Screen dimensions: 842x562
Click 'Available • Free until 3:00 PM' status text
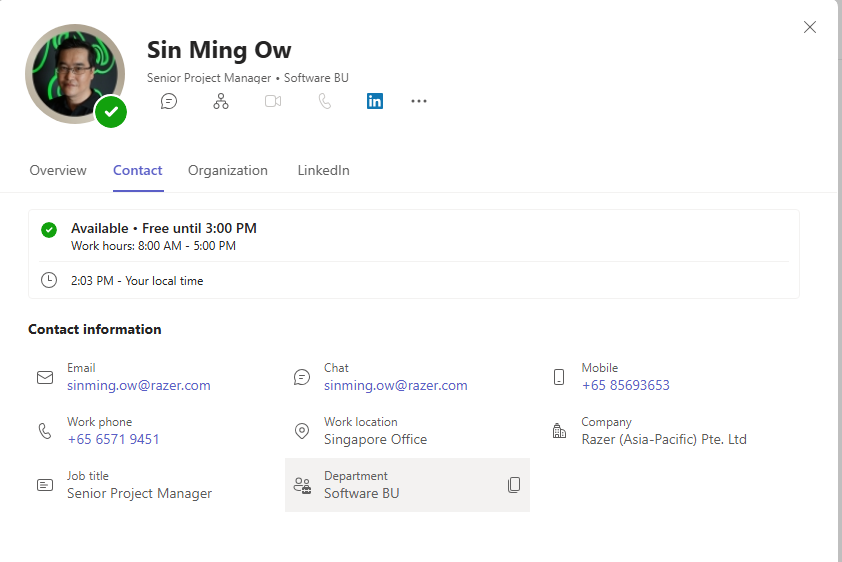(x=164, y=228)
